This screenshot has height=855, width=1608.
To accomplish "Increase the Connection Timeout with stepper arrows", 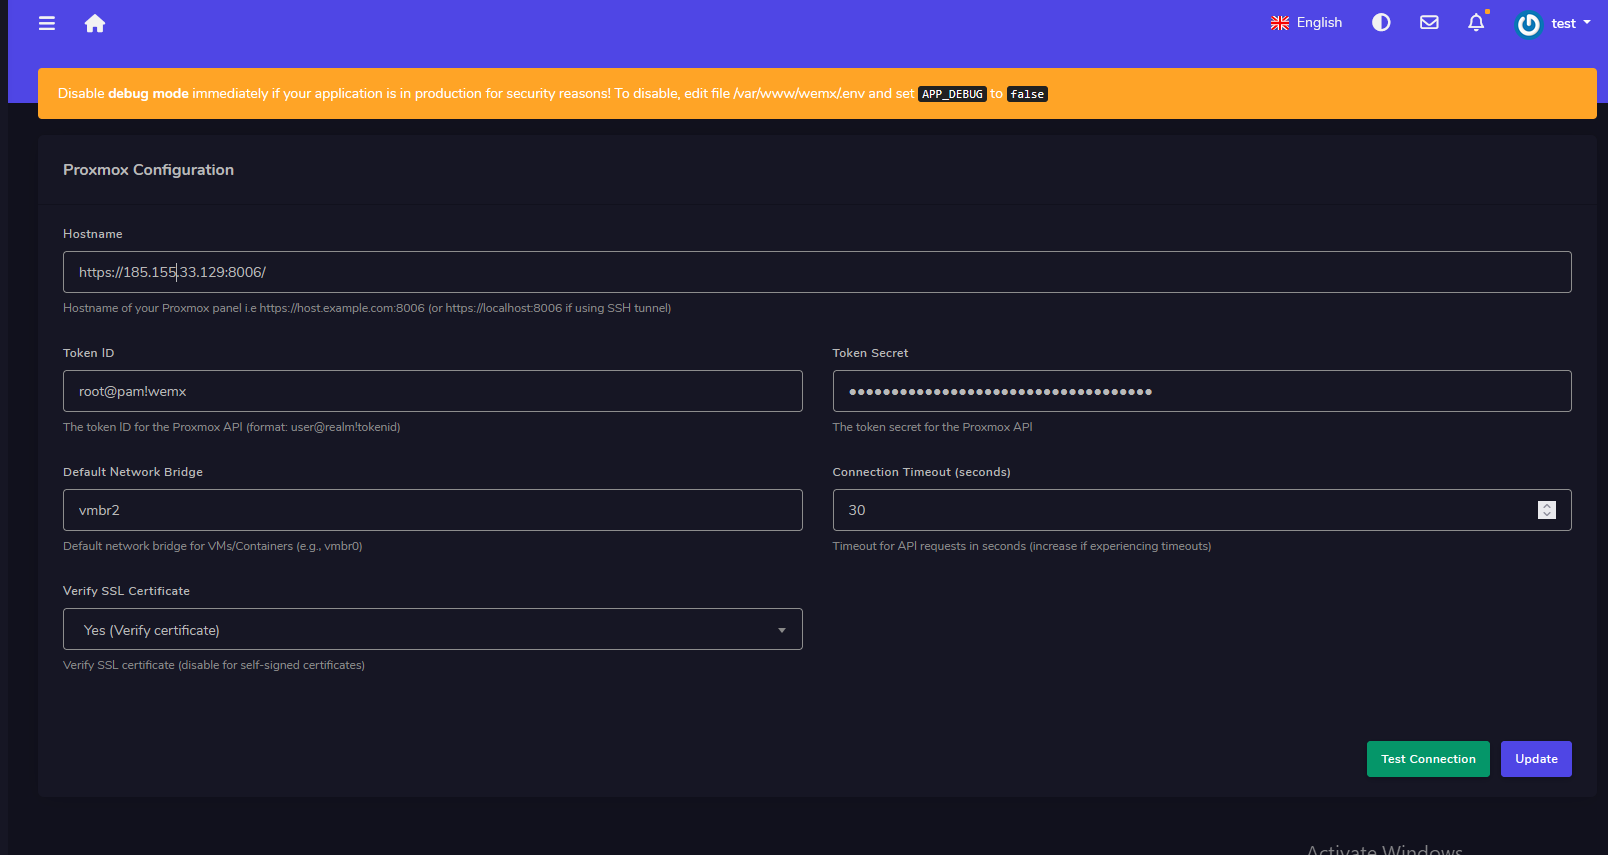I will [1547, 506].
